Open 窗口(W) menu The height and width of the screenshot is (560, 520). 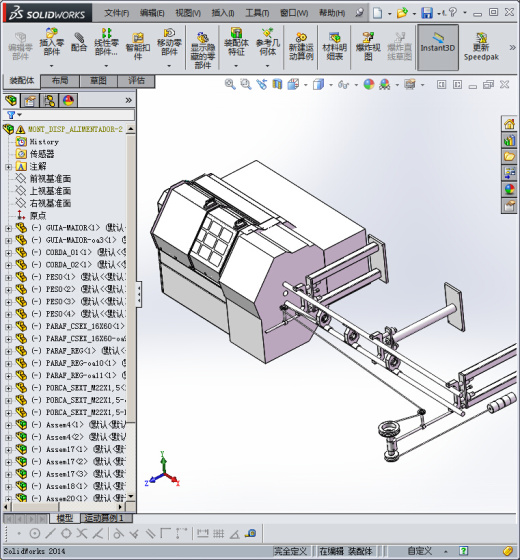pos(294,13)
